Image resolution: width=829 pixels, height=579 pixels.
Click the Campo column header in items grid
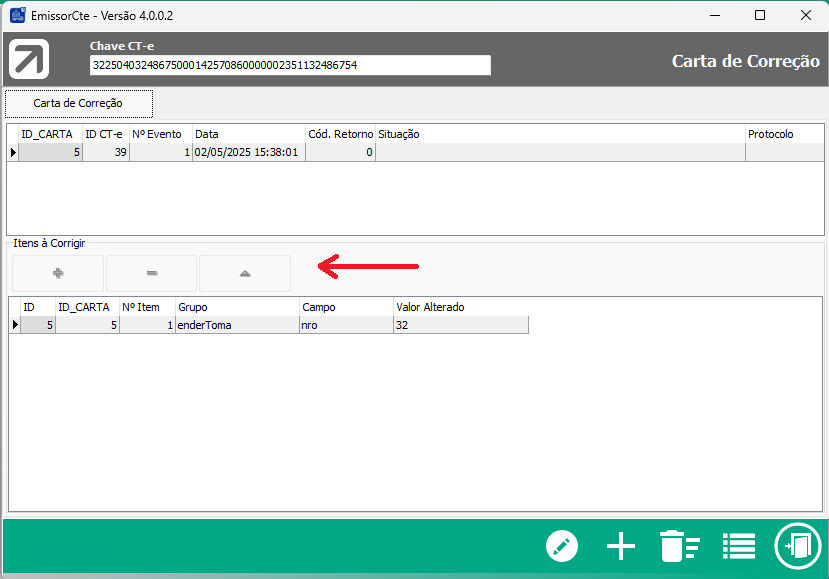[x=346, y=307]
